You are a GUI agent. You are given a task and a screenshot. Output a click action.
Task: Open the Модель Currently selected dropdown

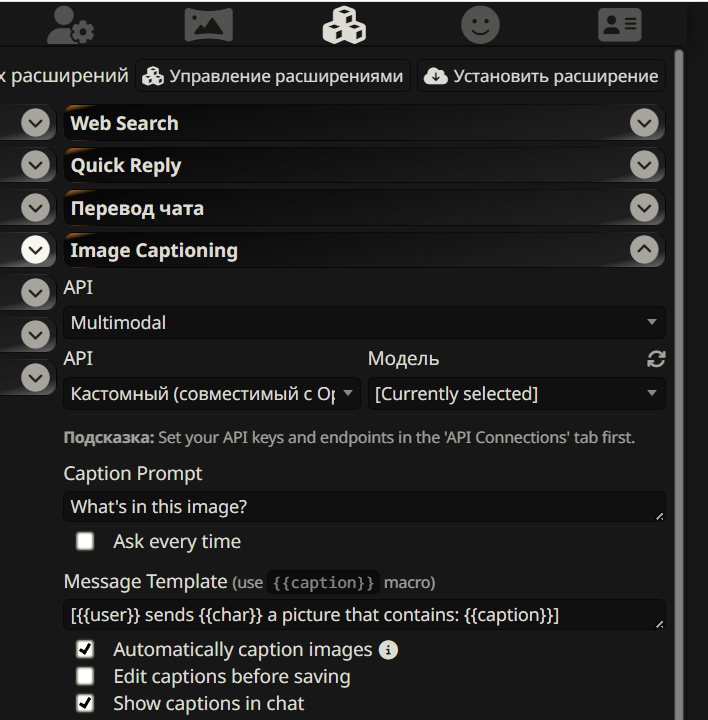pyautogui.click(x=516, y=394)
